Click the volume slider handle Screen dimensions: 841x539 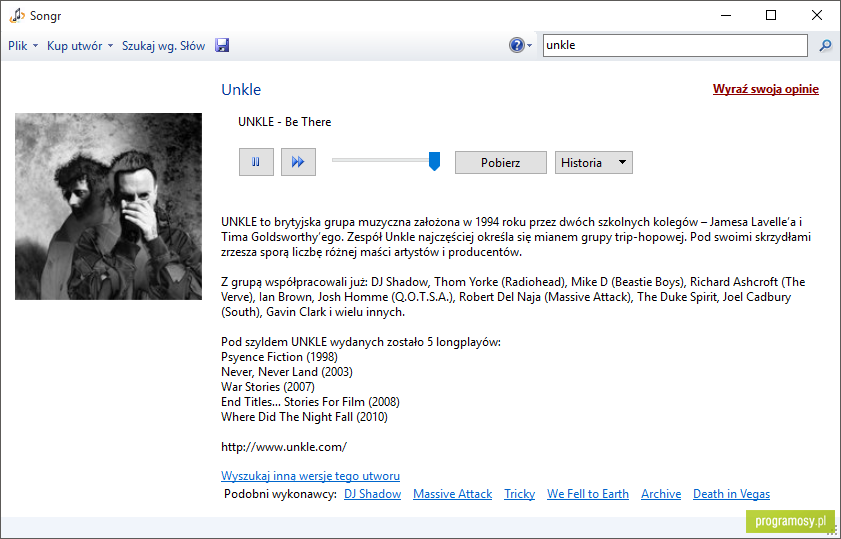(x=434, y=161)
